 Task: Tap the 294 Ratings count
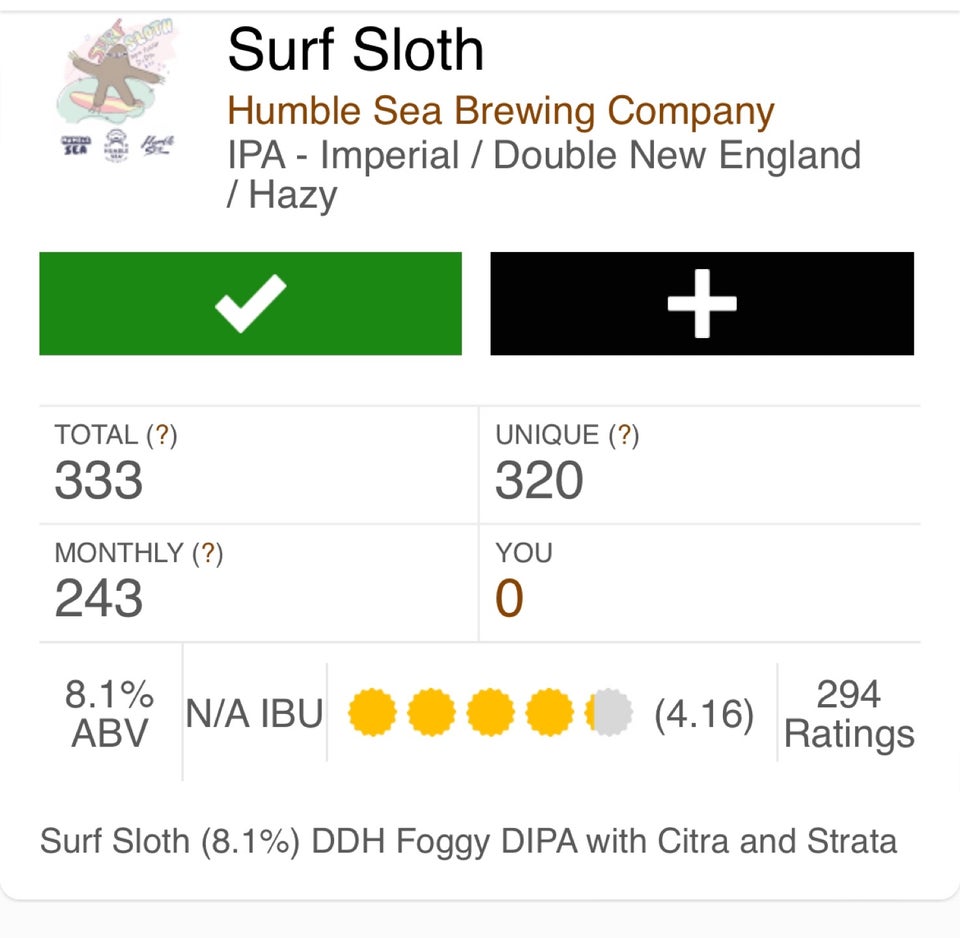[x=848, y=713]
